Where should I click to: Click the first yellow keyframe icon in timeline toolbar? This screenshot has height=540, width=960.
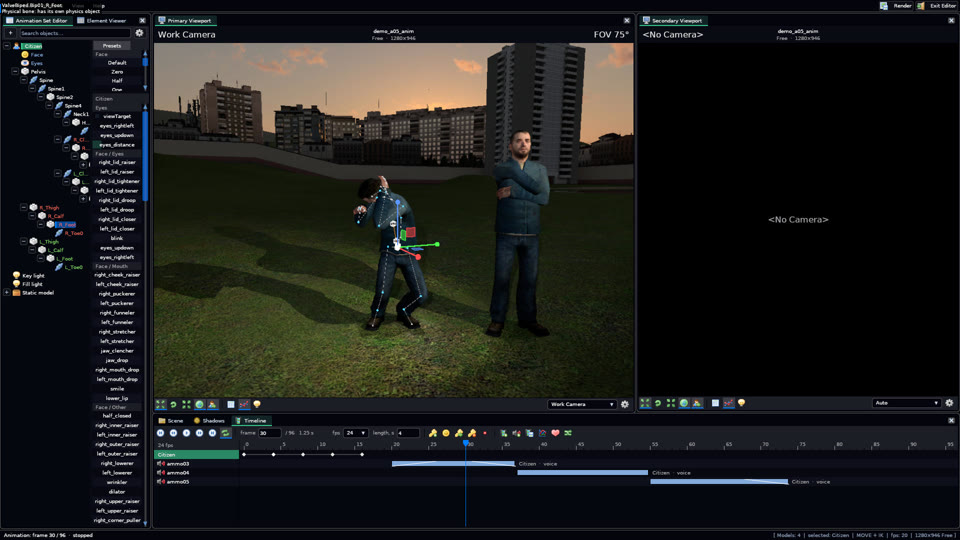click(x=433, y=433)
